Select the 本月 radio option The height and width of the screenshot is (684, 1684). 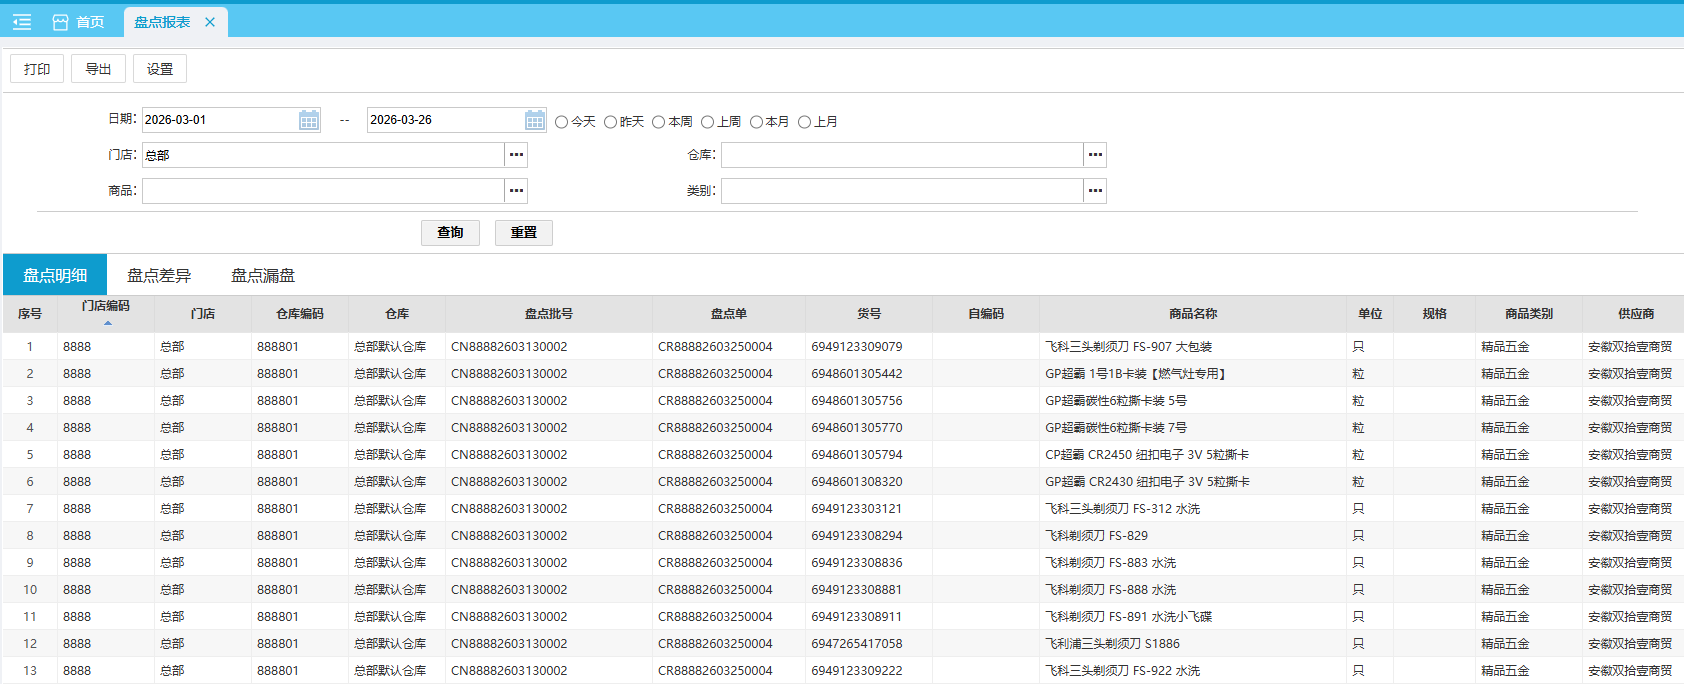point(756,122)
